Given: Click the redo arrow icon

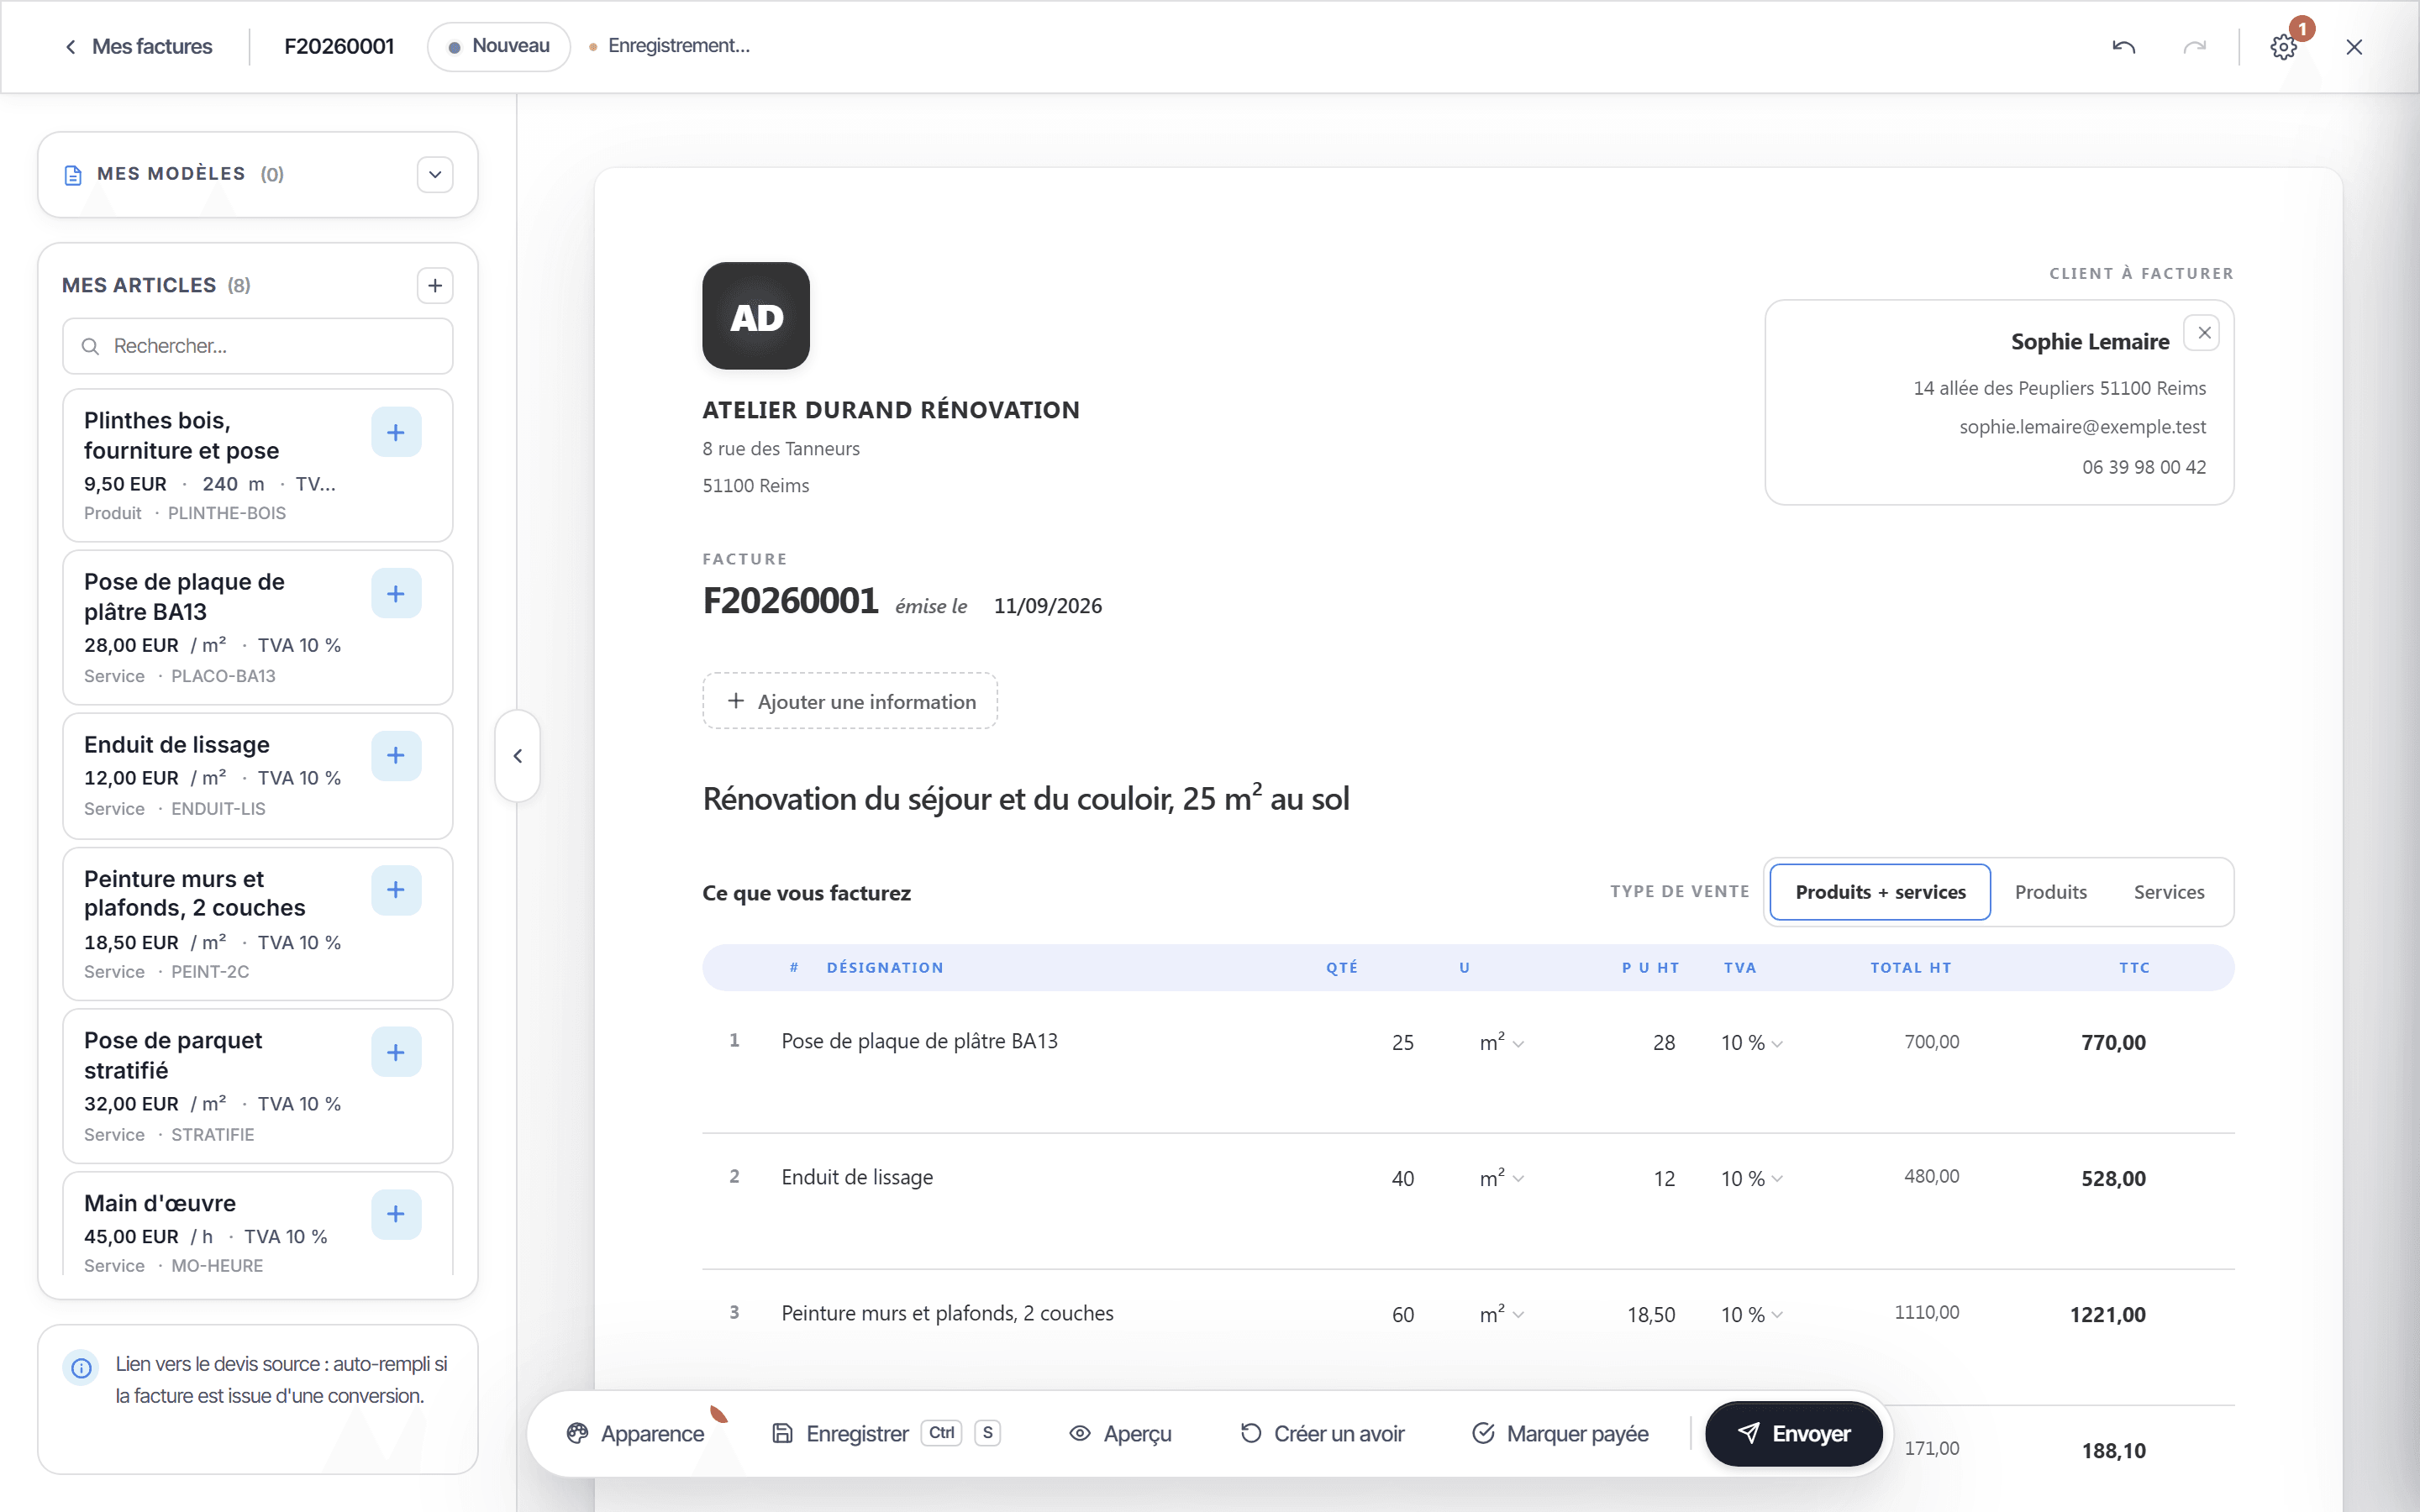Looking at the screenshot, I should [2194, 47].
